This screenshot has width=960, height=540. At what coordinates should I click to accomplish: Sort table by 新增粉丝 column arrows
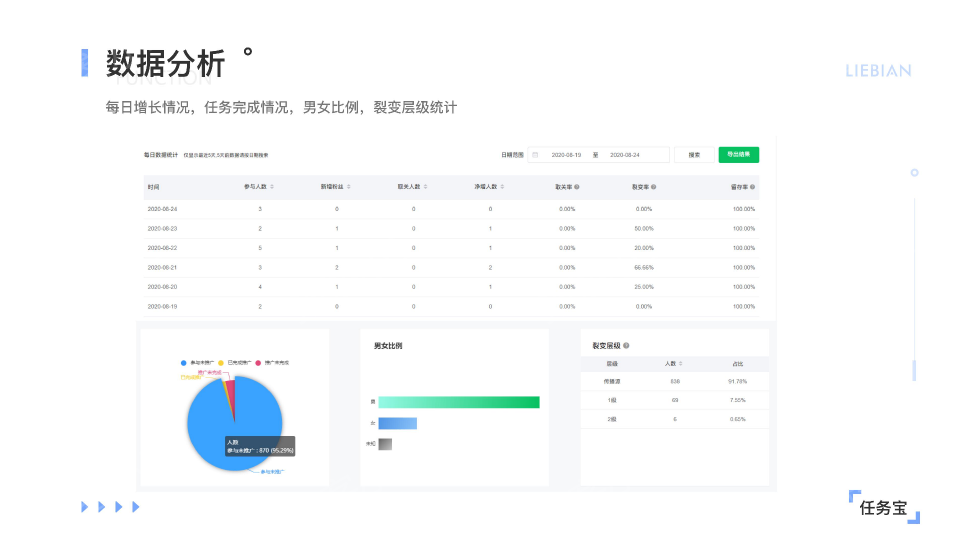pyautogui.click(x=349, y=187)
